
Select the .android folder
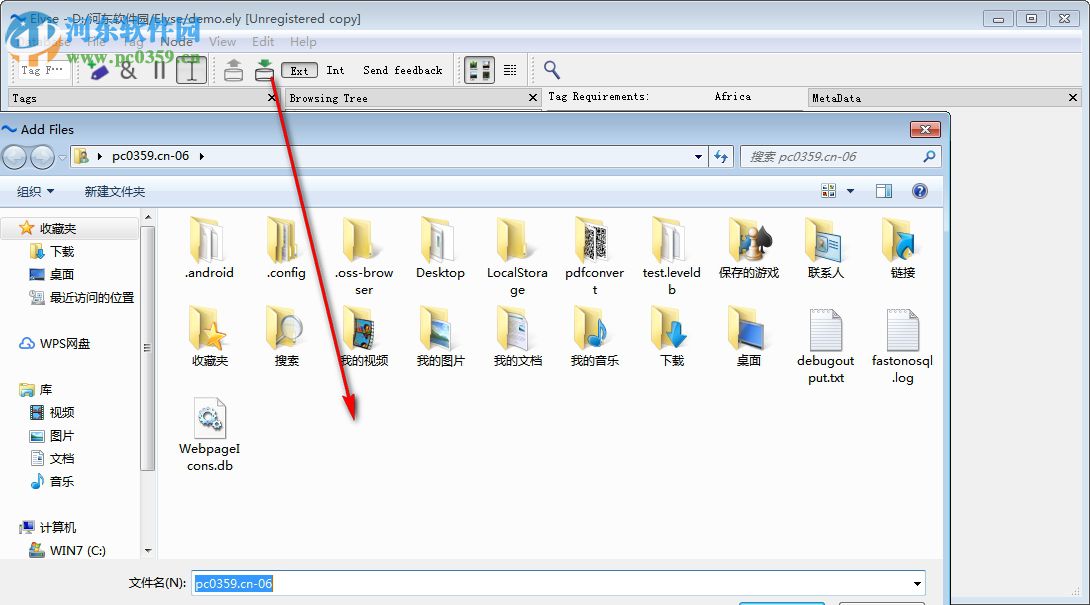point(209,248)
